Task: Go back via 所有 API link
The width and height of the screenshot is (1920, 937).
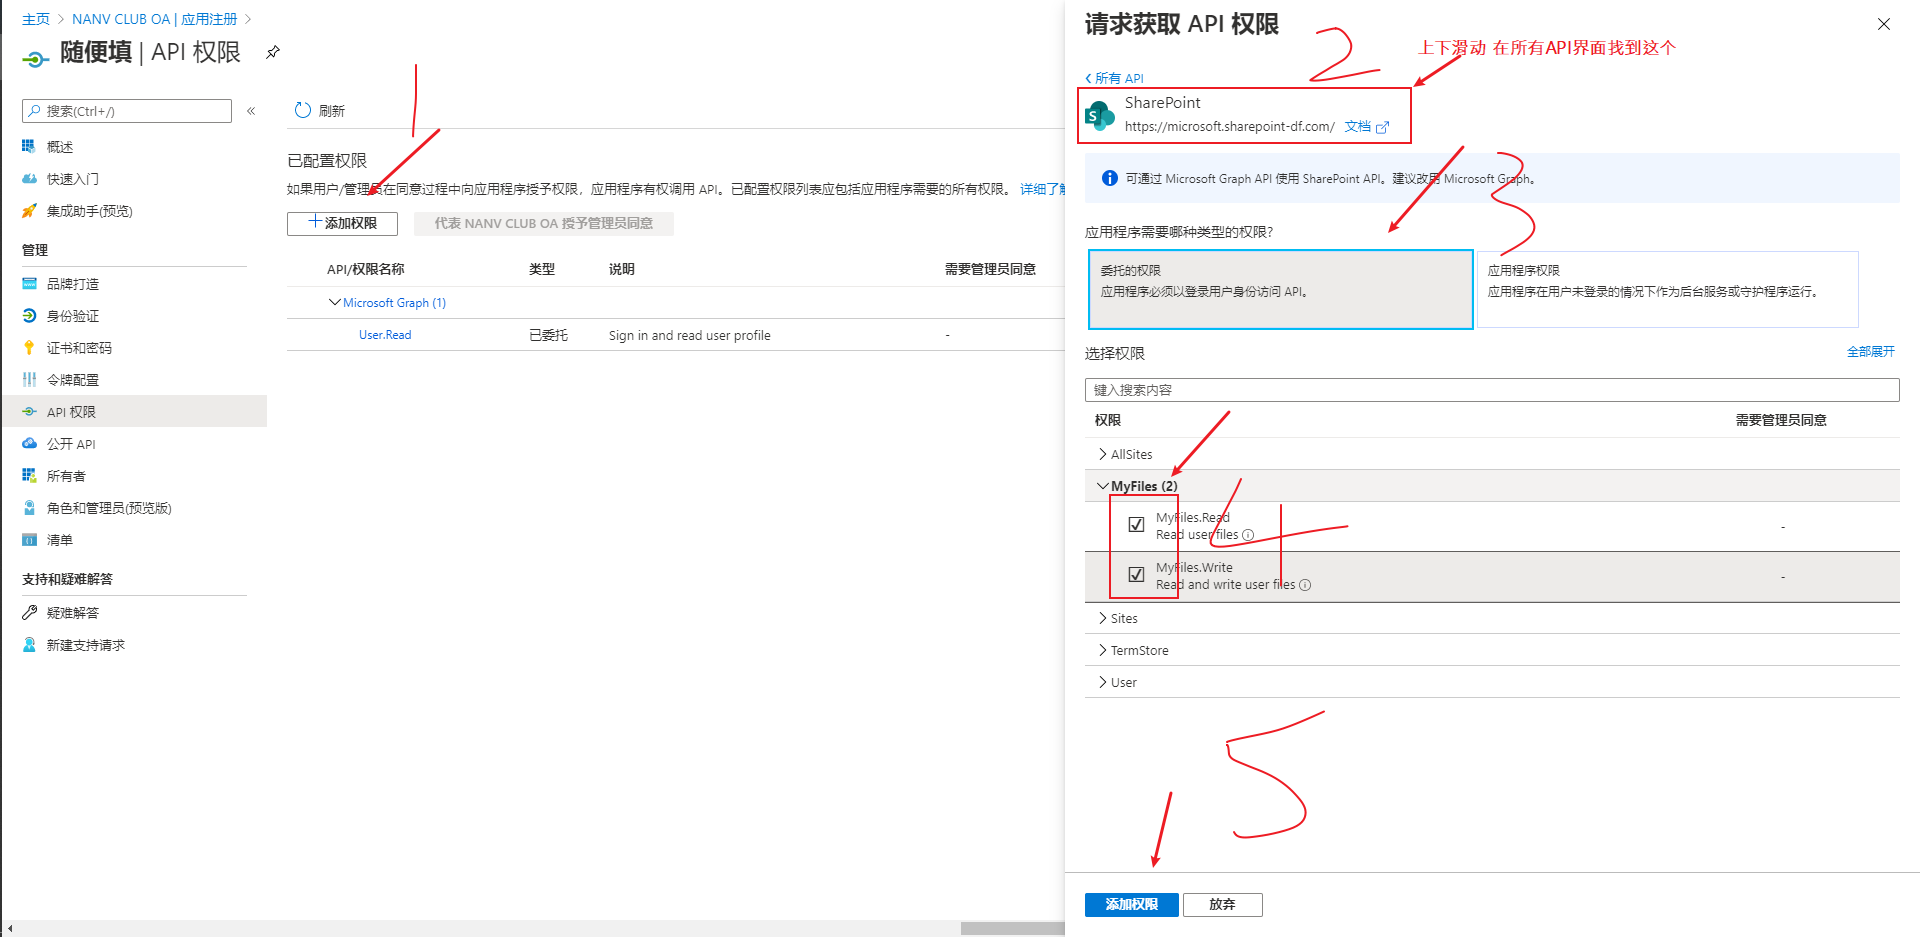Action: tap(1114, 78)
